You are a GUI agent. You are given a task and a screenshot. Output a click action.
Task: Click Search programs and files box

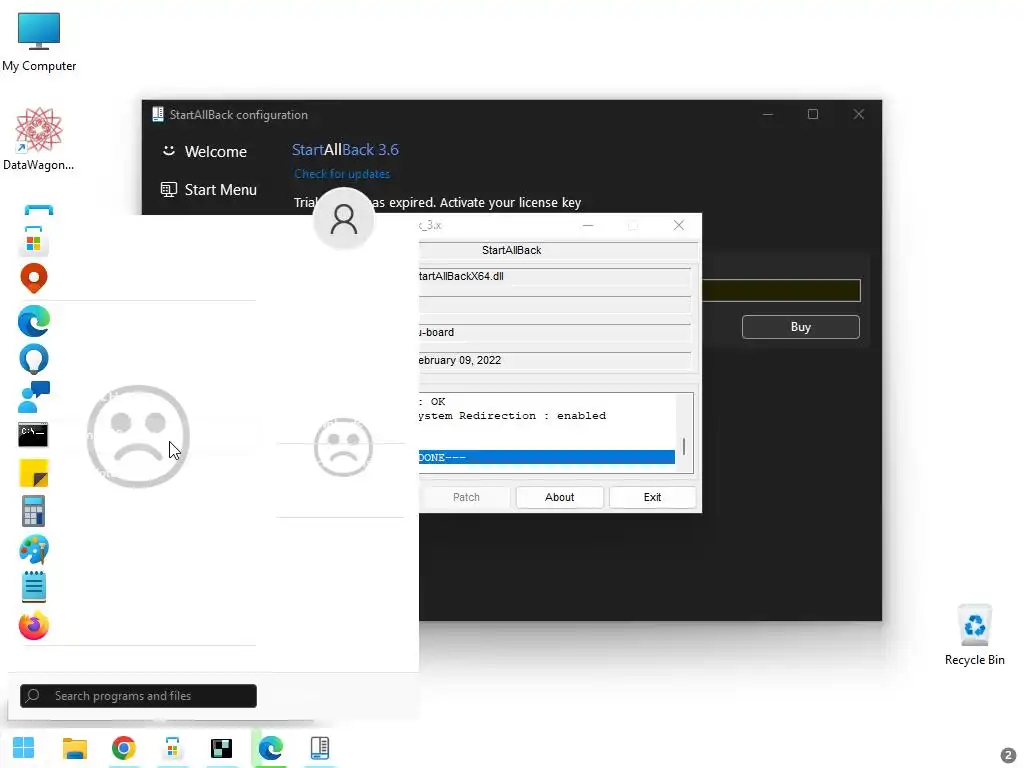(x=138, y=696)
